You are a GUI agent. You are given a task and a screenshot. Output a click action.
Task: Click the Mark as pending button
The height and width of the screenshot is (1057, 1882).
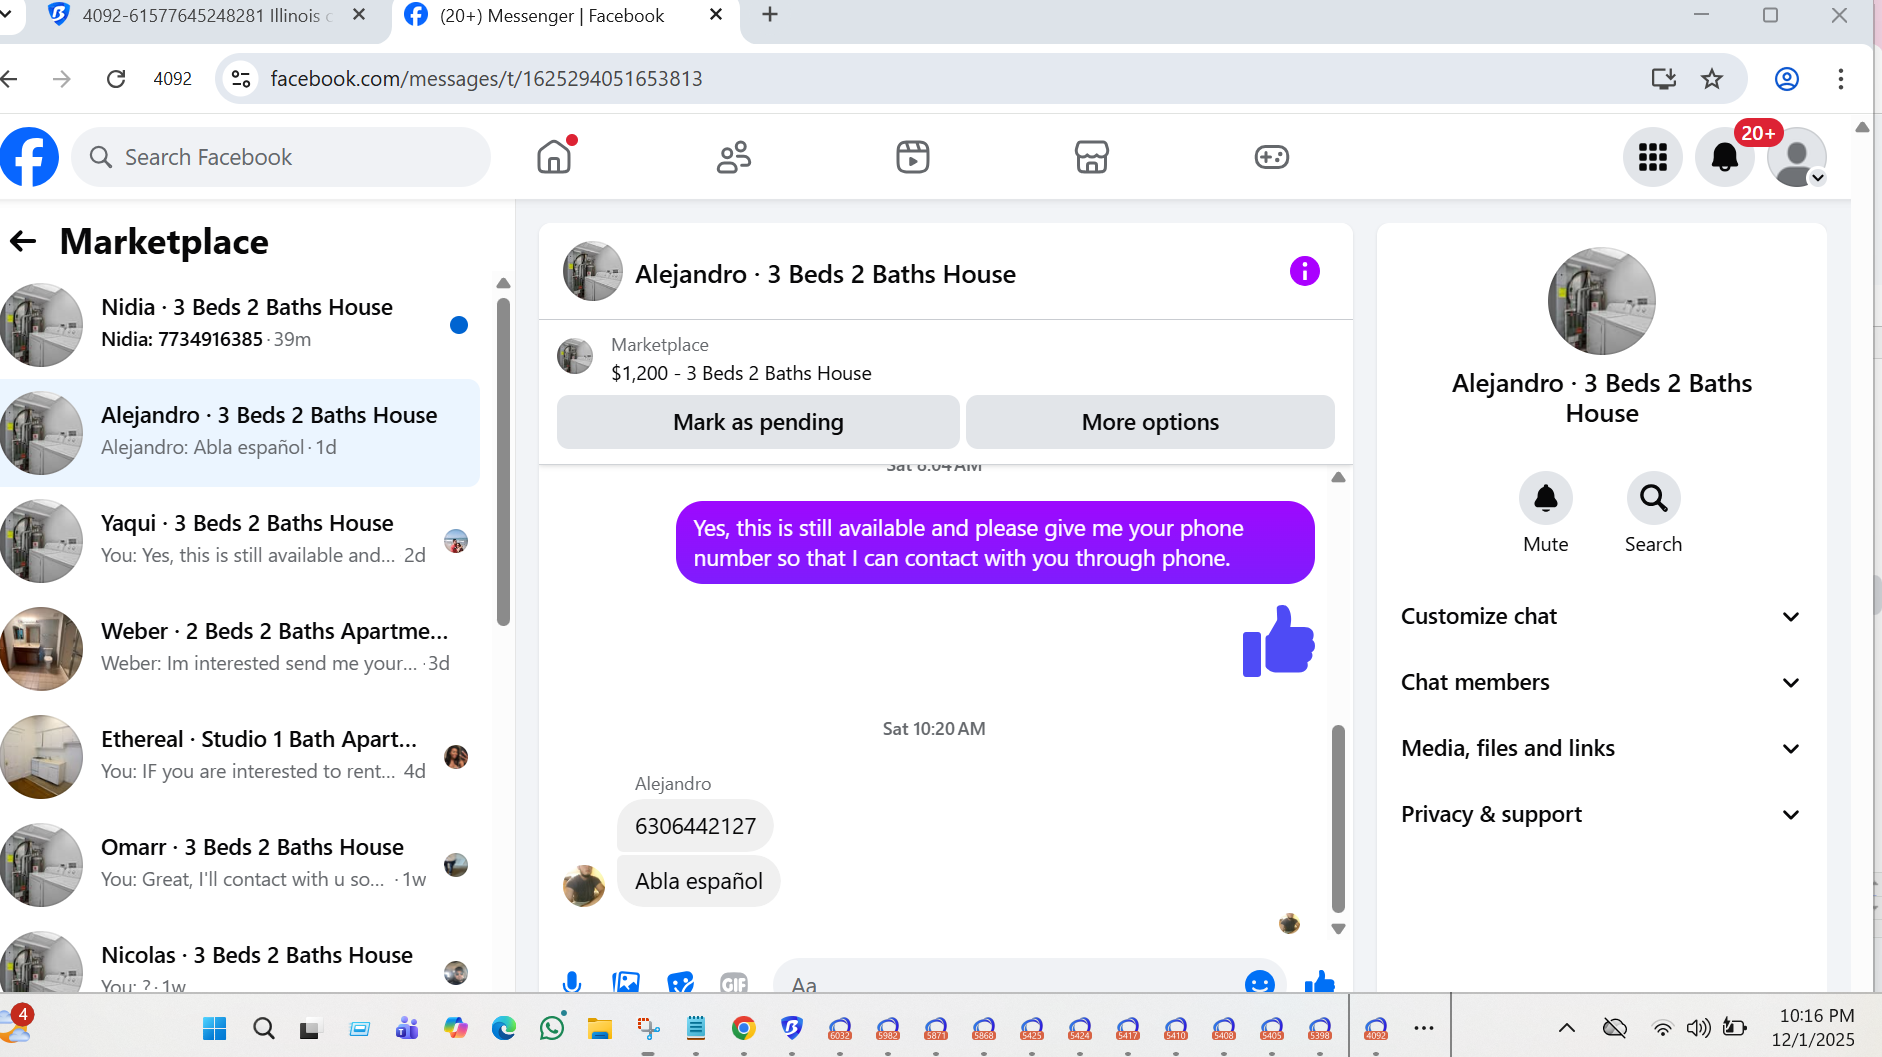click(758, 422)
